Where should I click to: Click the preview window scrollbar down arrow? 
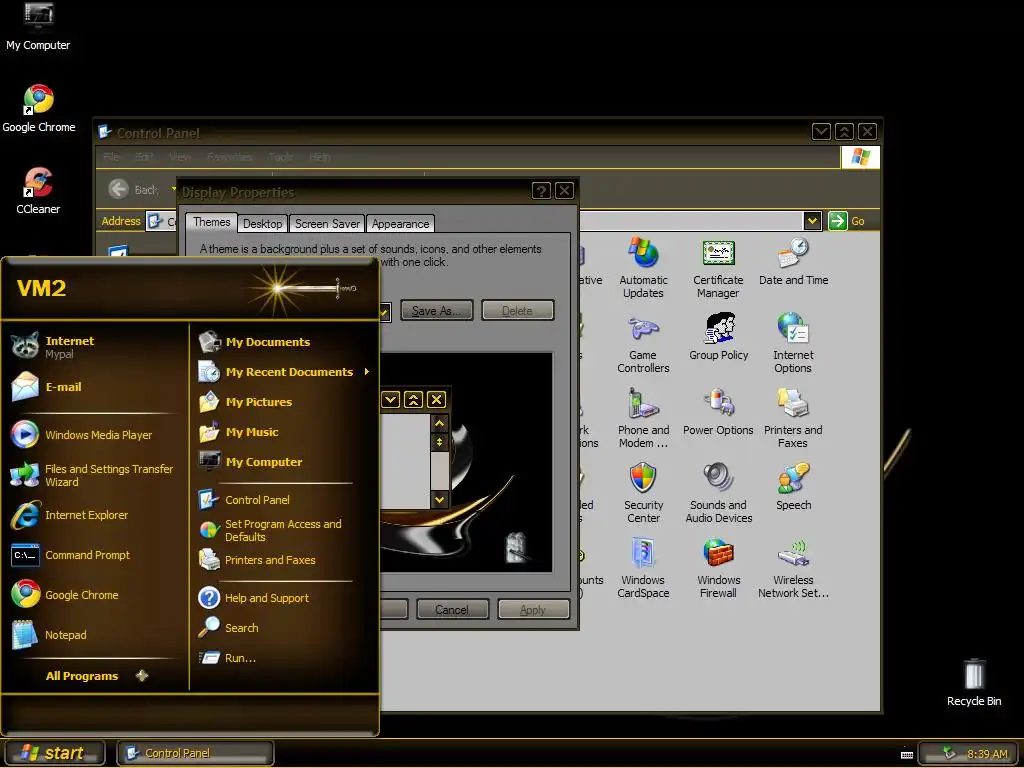click(440, 500)
